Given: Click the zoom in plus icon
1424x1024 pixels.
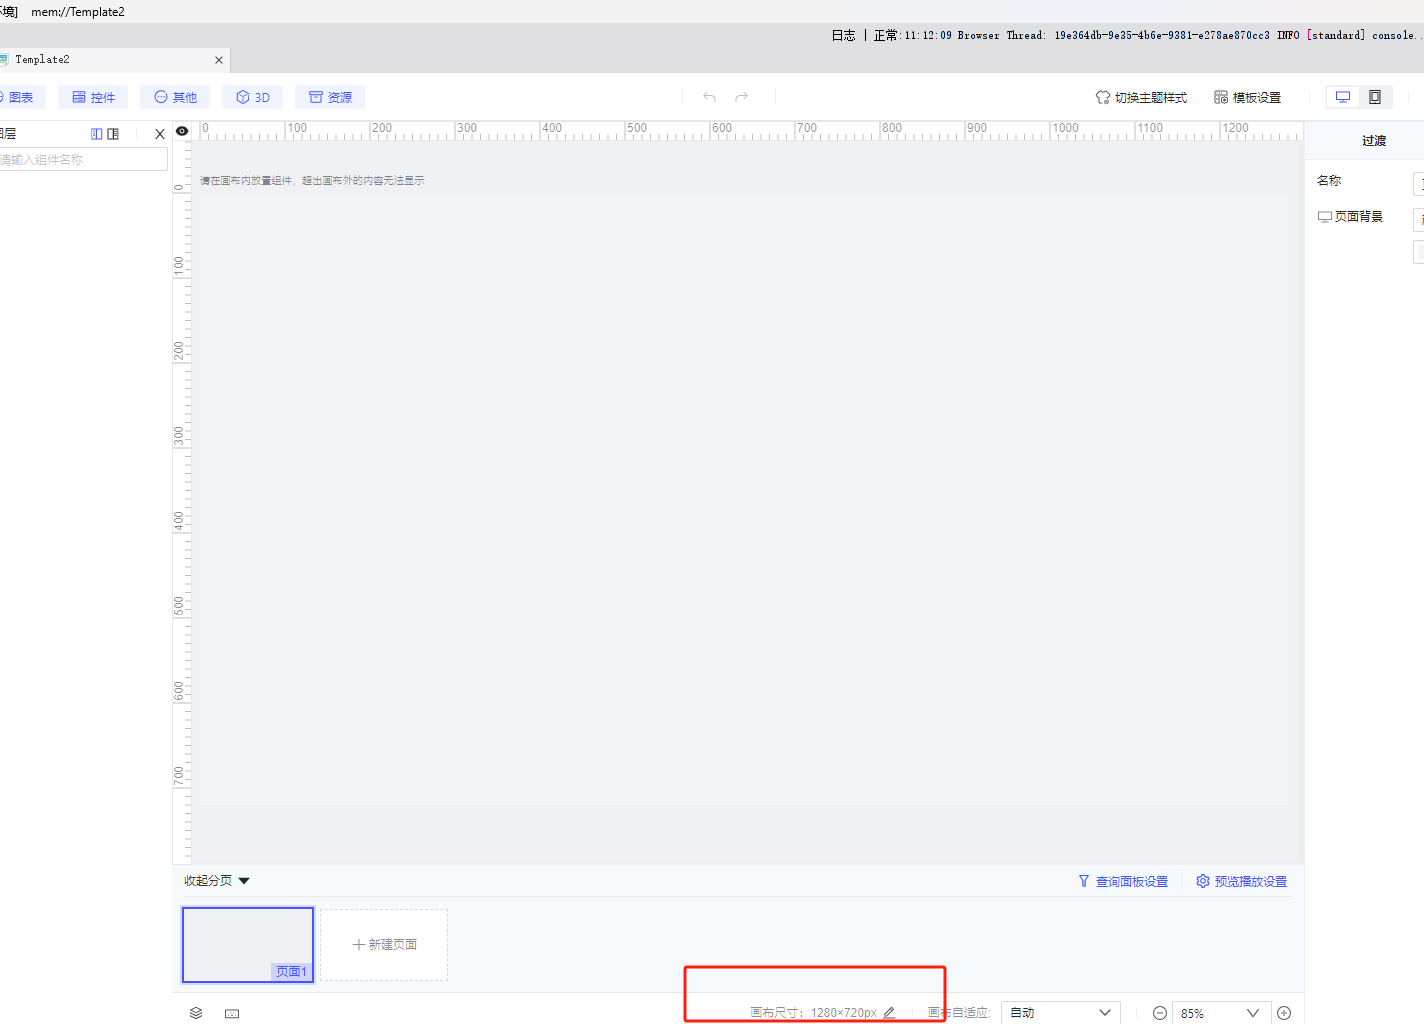Looking at the screenshot, I should tap(1284, 1013).
